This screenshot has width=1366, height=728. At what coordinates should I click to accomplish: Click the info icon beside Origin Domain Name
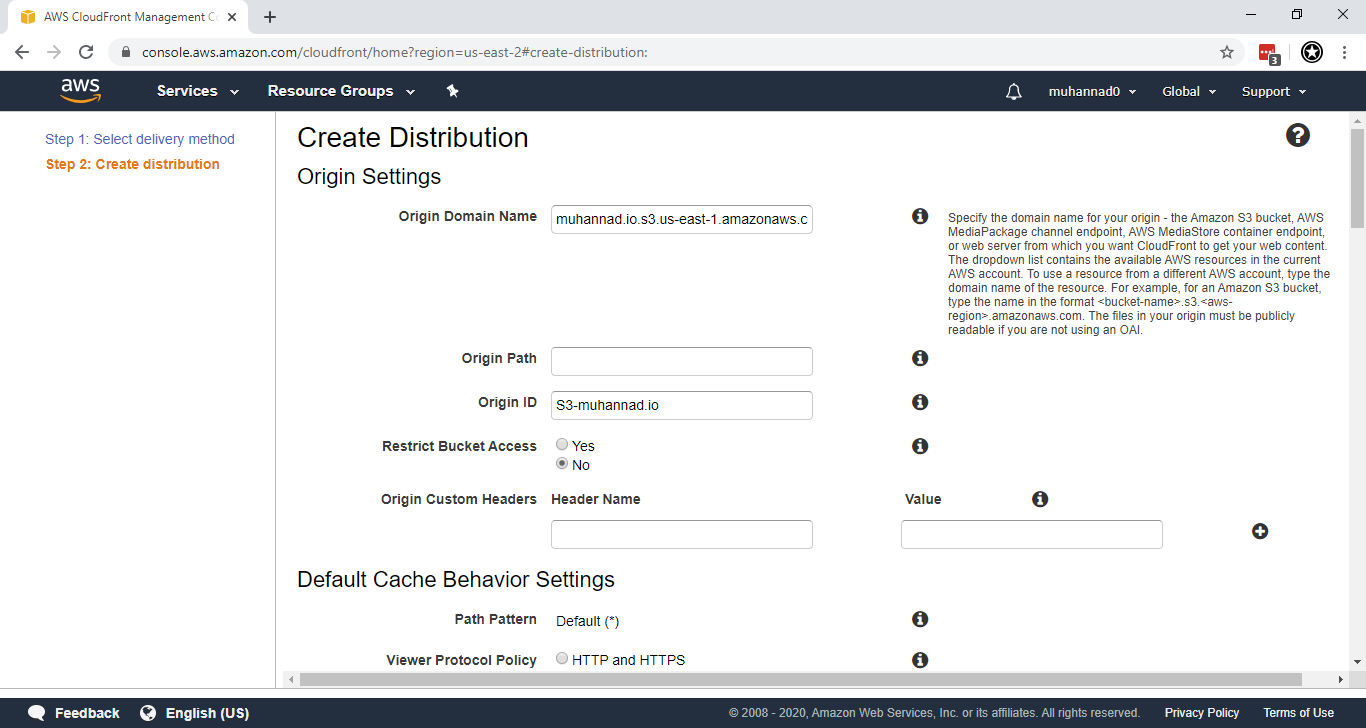click(920, 216)
